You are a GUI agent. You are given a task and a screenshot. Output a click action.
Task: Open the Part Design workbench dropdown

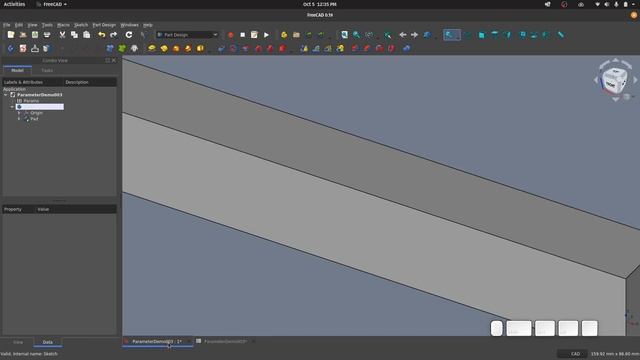pos(187,35)
